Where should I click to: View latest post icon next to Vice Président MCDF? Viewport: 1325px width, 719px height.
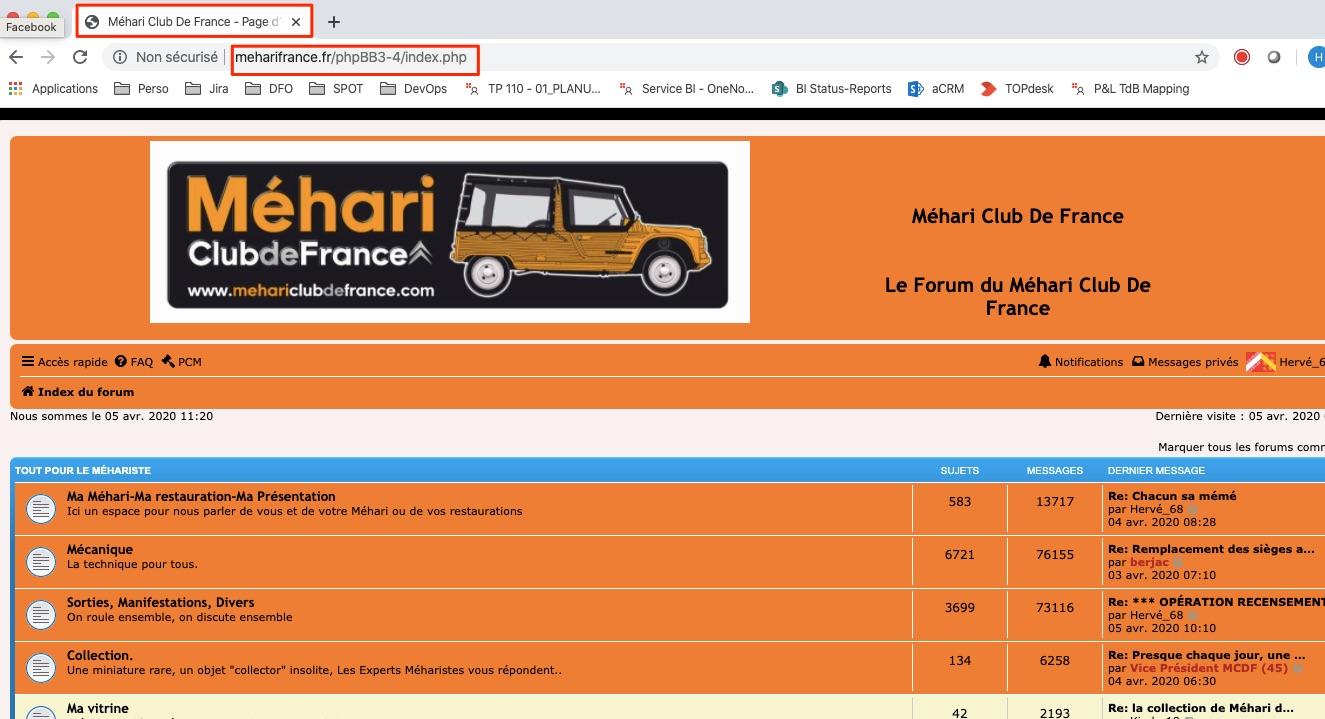pyautogui.click(x=1298, y=668)
